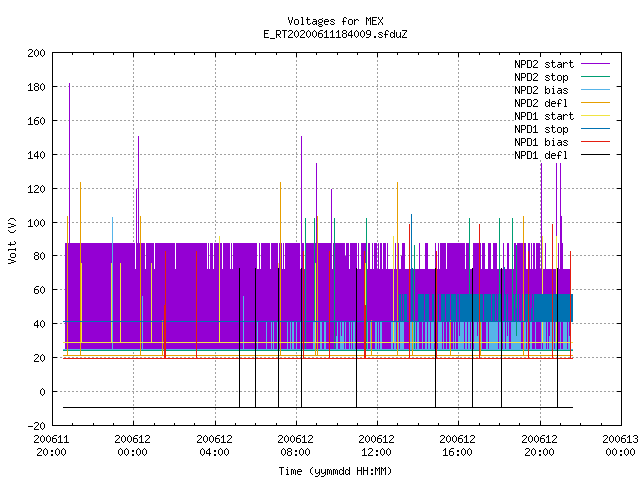The height and width of the screenshot is (480, 640).
Task: Click the 100 y-axis tick label
Action: [x=36, y=223]
